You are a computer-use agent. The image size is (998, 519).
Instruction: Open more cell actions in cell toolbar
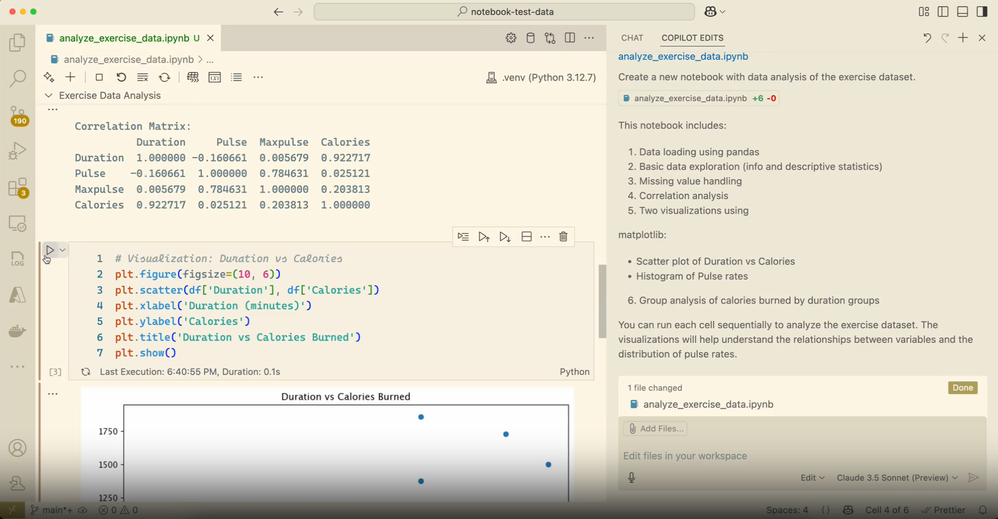click(x=545, y=237)
